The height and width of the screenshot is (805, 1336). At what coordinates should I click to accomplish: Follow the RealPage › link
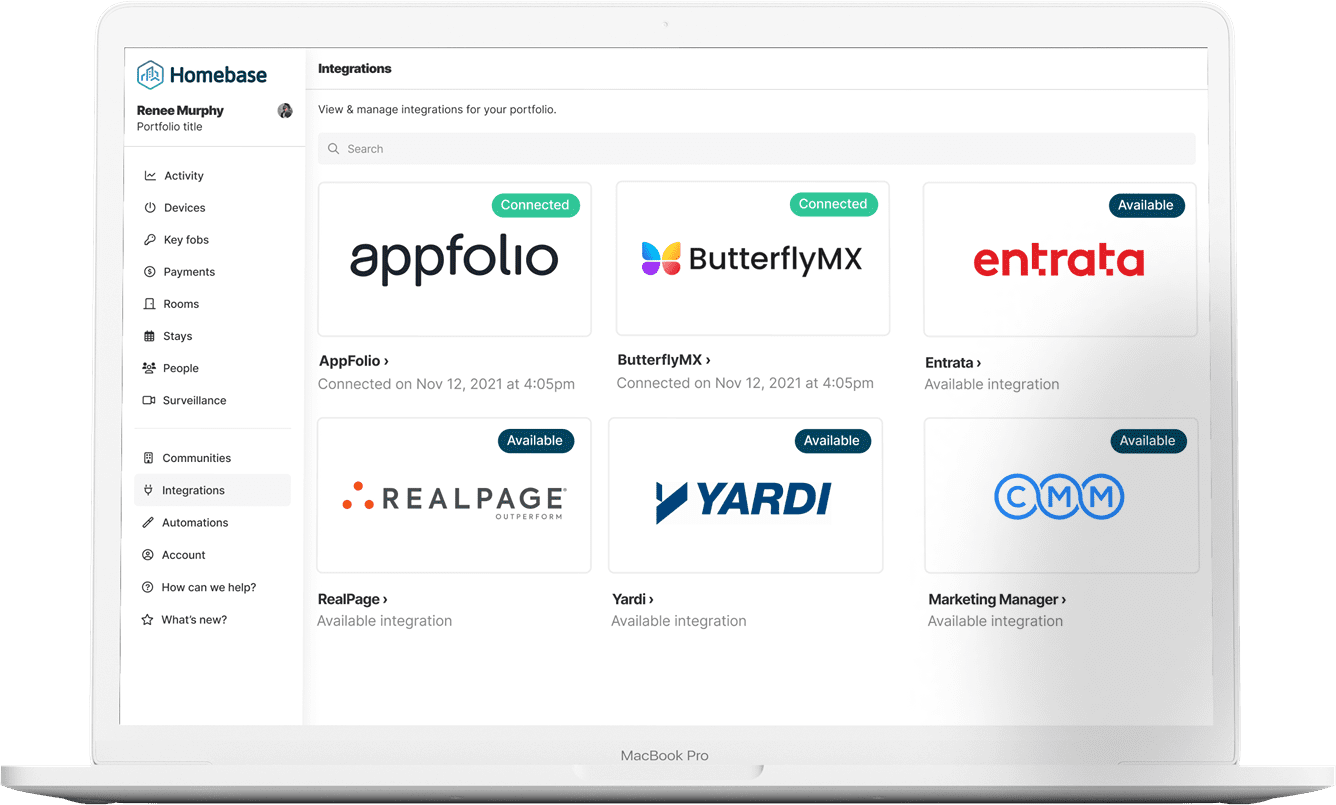click(x=353, y=599)
